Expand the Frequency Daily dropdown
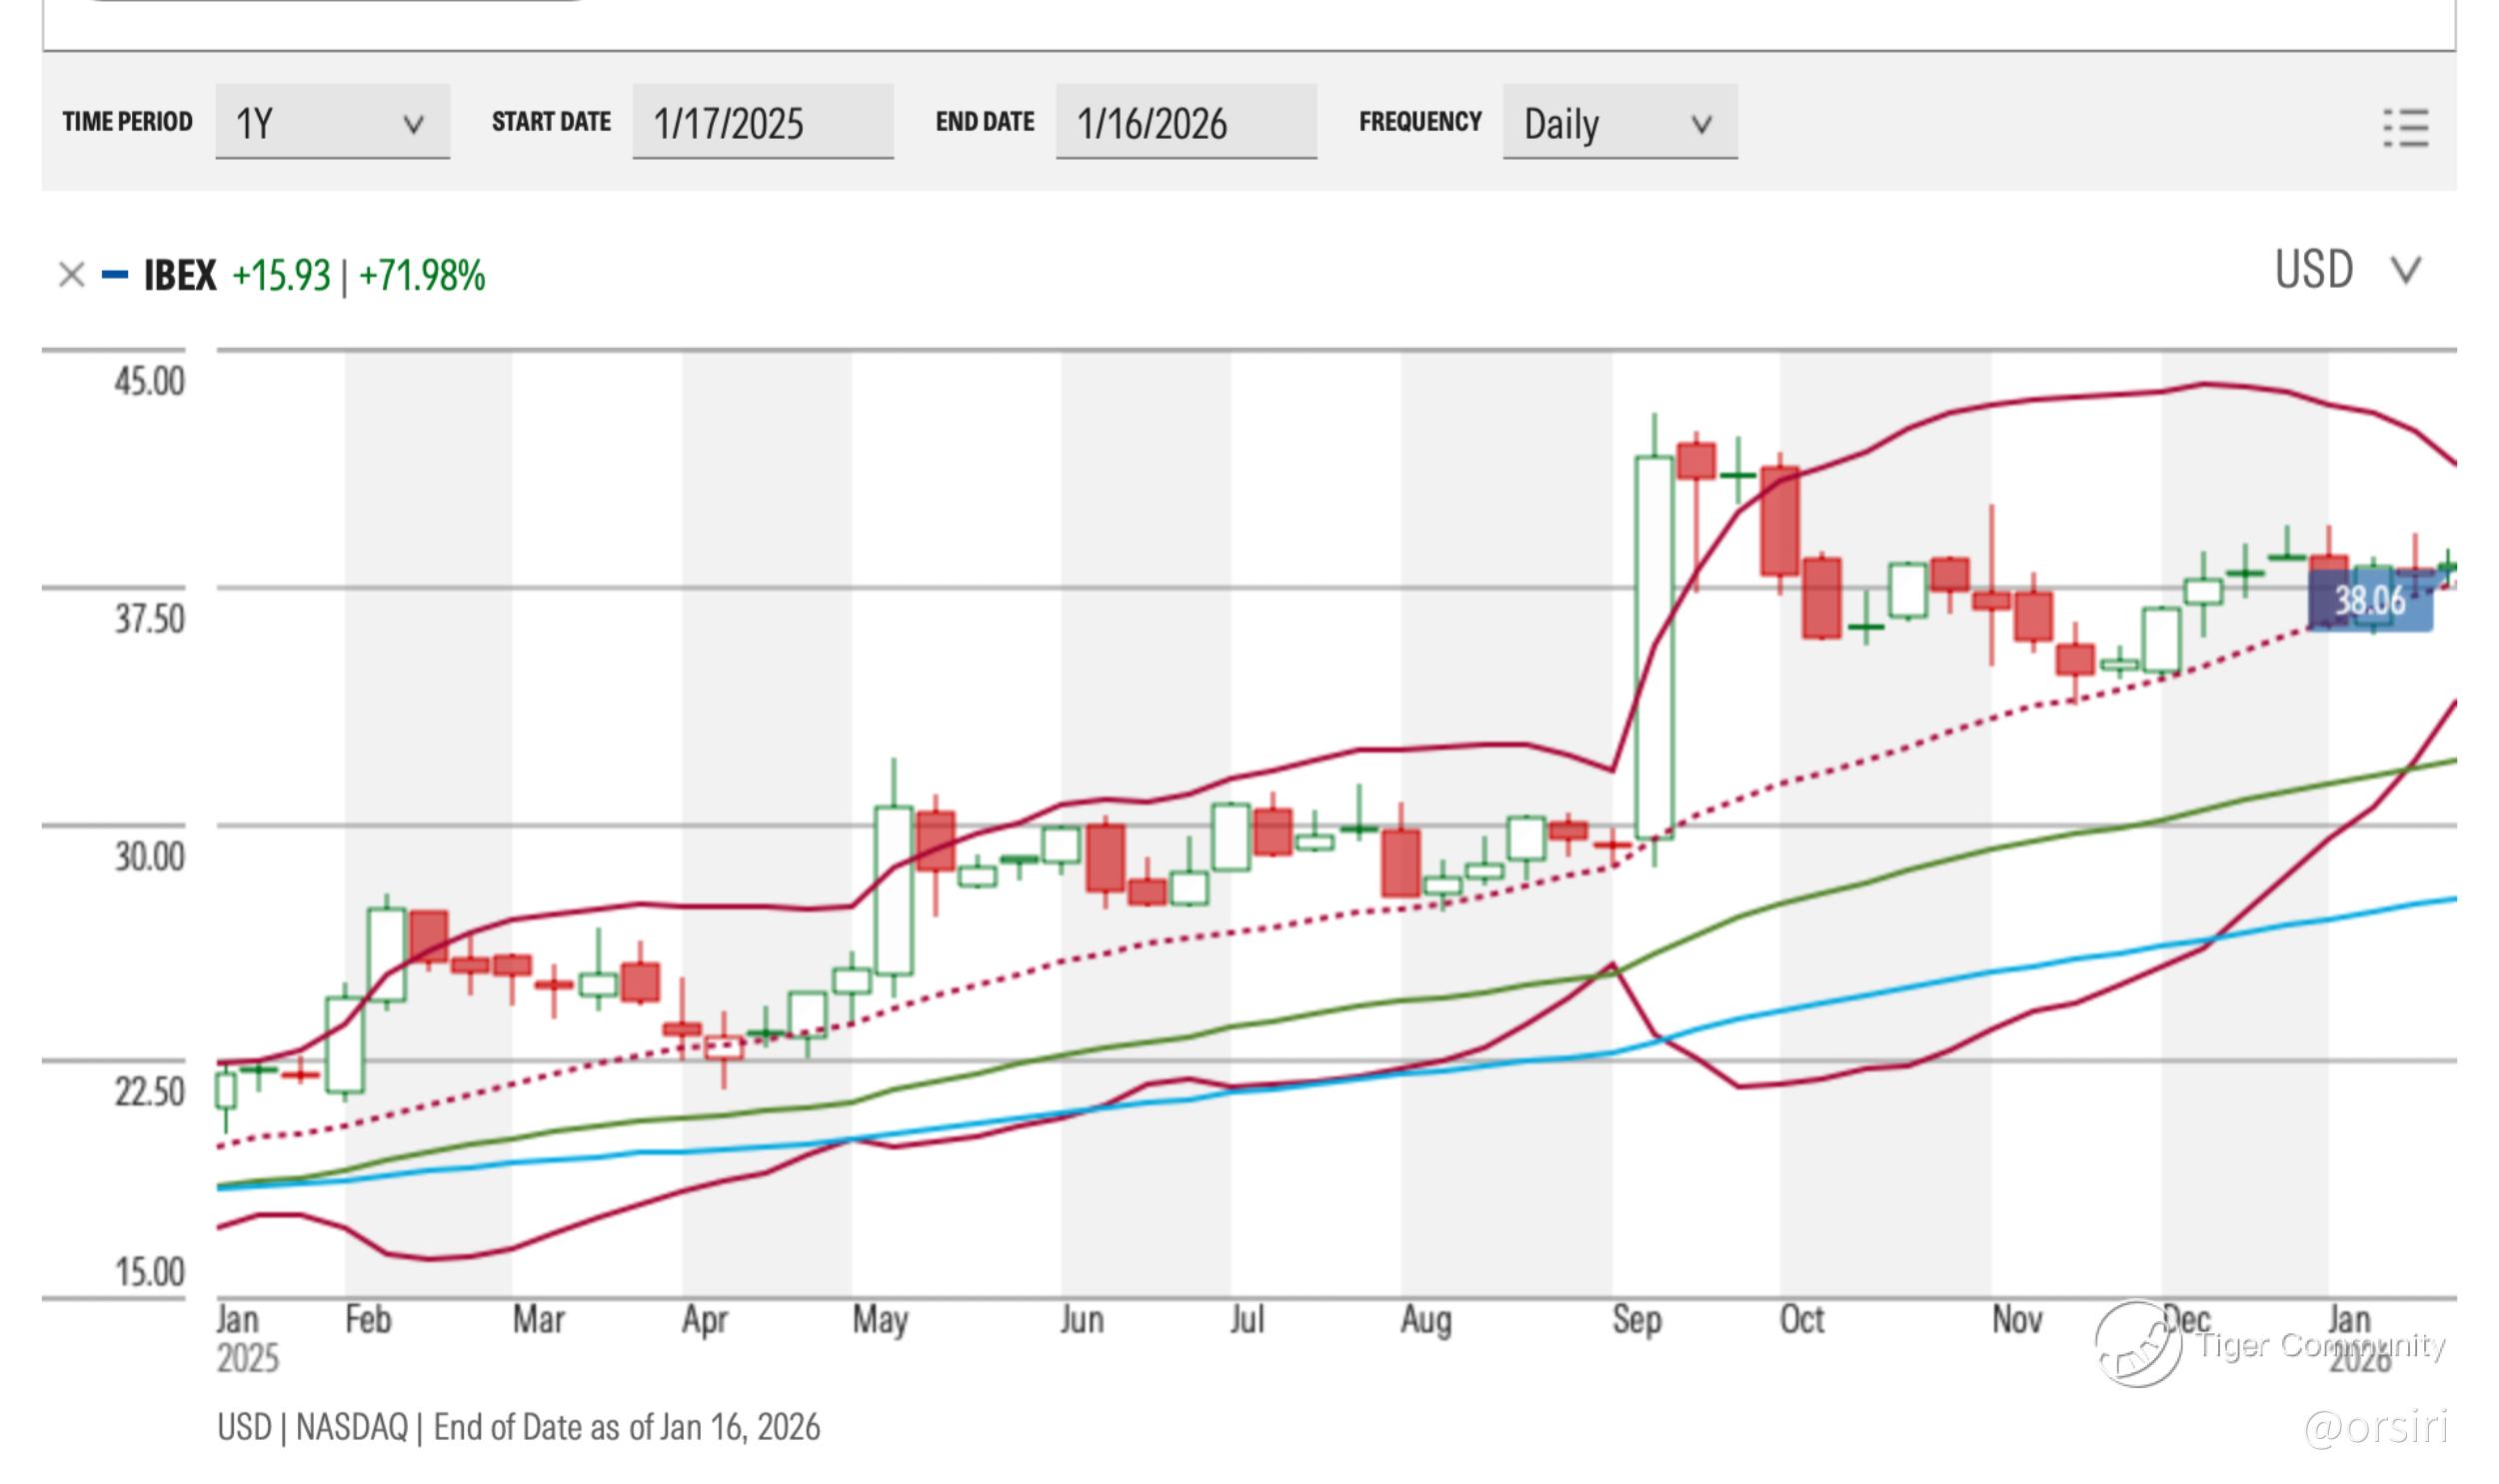The height and width of the screenshot is (1484, 2499). (x=1619, y=123)
